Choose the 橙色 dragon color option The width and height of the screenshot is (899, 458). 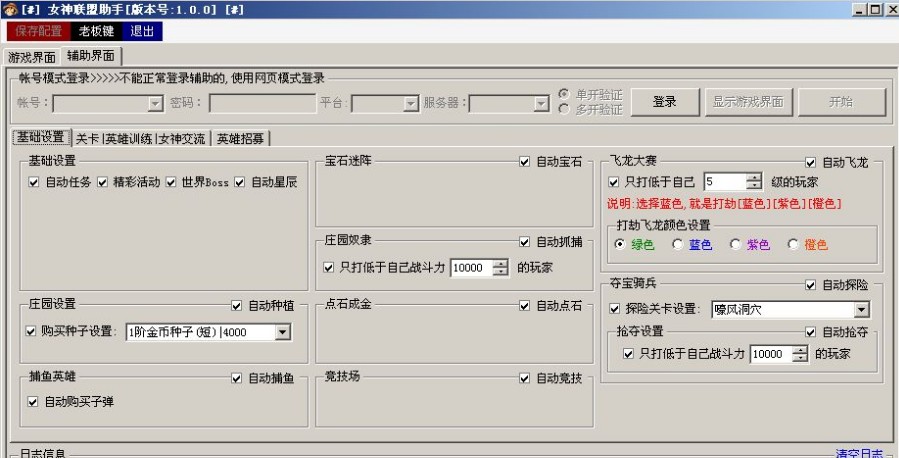click(794, 244)
